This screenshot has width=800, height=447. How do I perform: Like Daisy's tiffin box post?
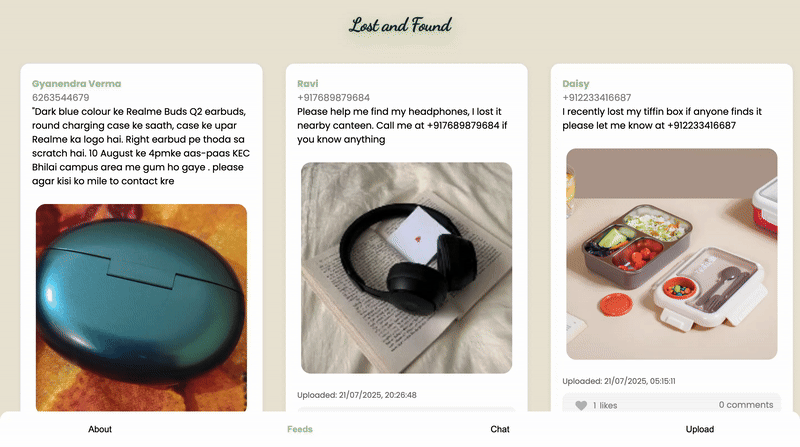tap(581, 405)
